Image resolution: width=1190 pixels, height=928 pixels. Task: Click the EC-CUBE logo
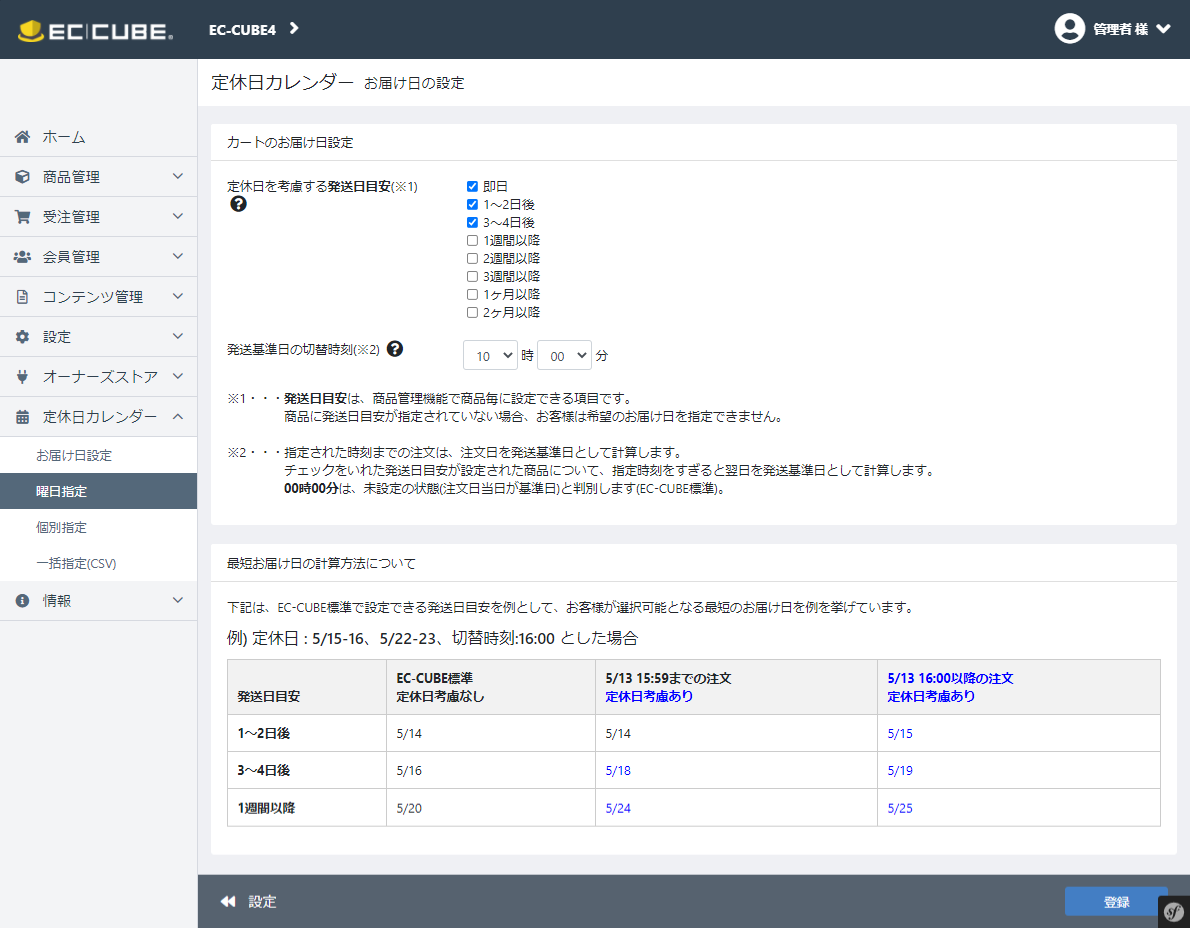(x=95, y=30)
